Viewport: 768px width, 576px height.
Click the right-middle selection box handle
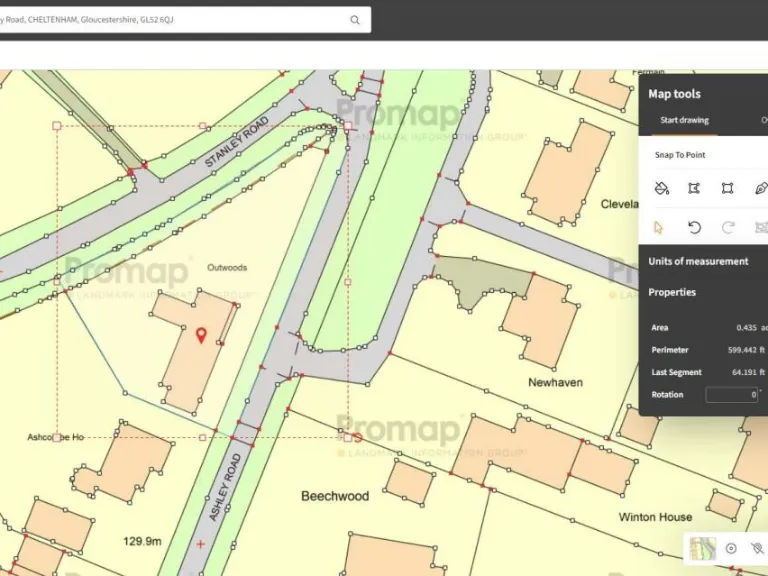click(348, 282)
